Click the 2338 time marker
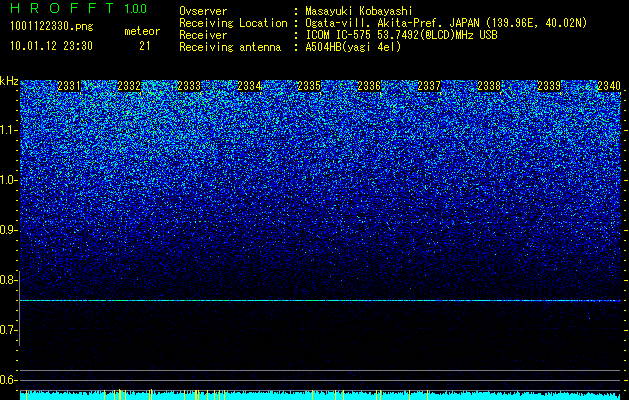 coord(489,86)
